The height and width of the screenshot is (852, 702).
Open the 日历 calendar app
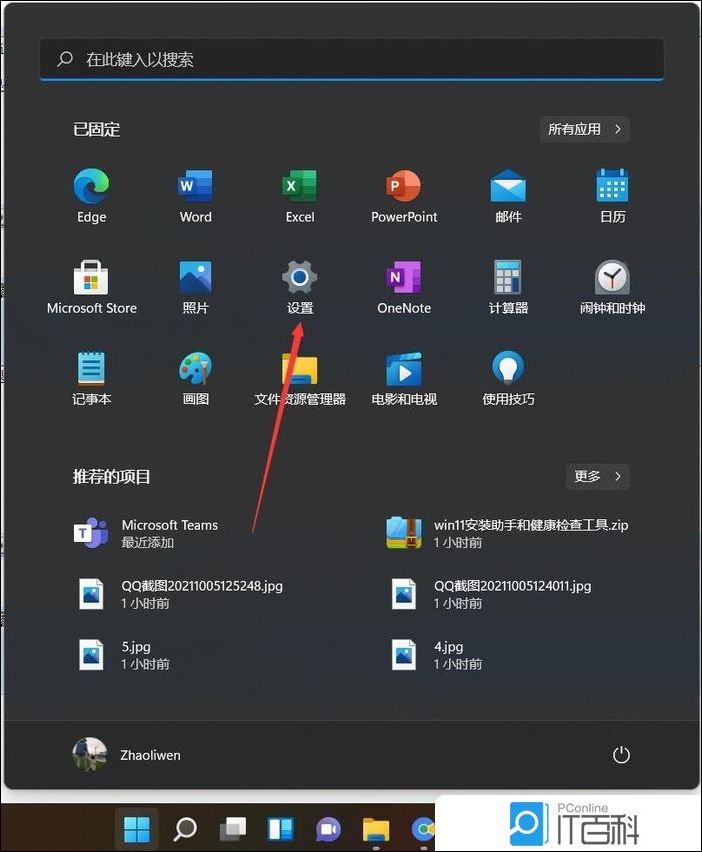click(x=612, y=196)
